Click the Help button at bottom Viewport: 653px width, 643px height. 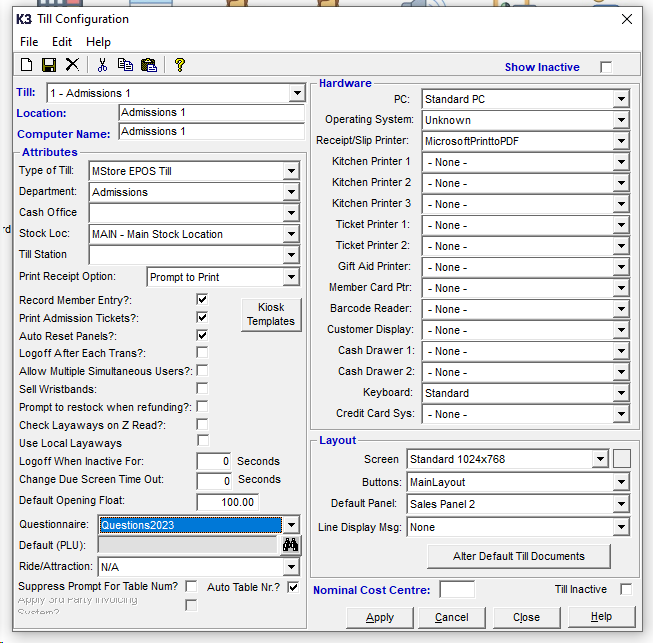(x=601, y=617)
